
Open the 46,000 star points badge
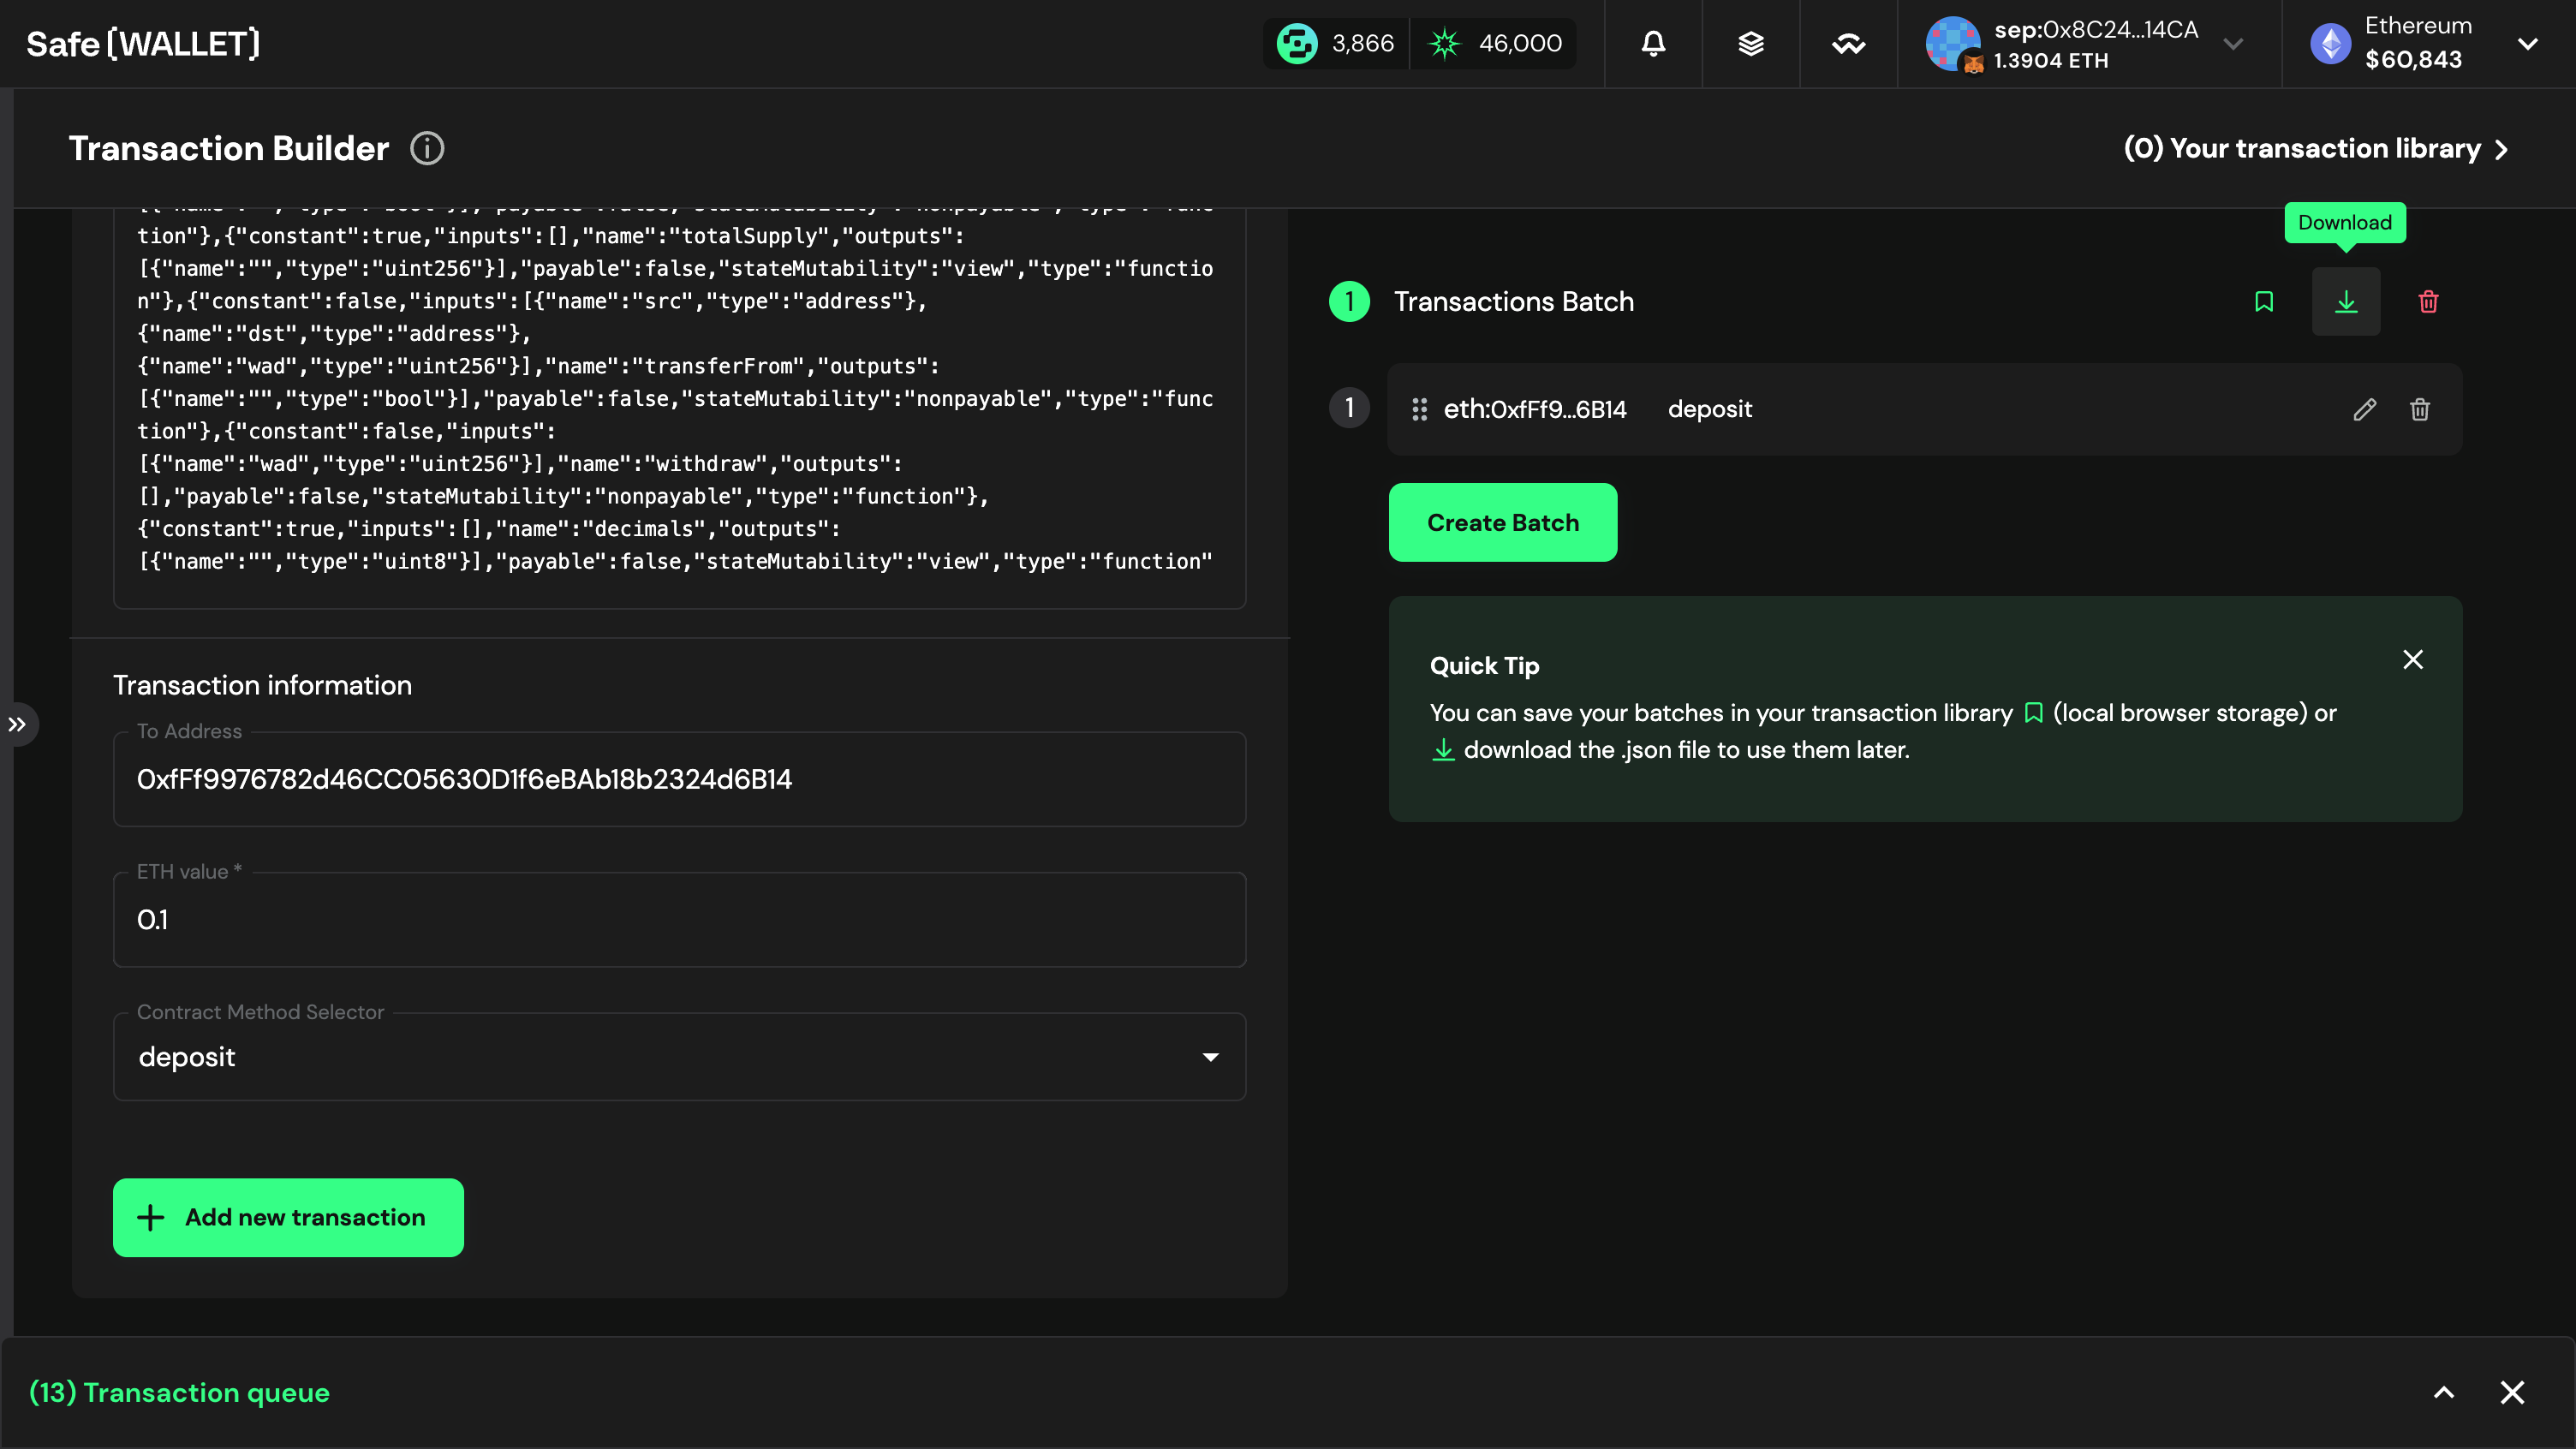click(1493, 44)
